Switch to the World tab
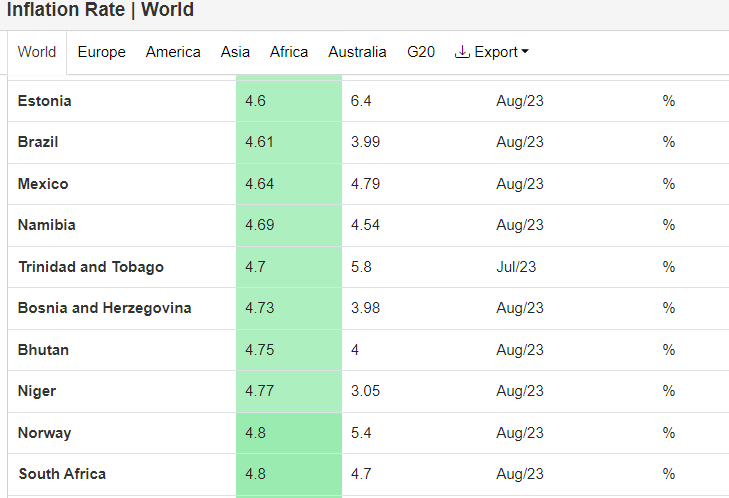The height and width of the screenshot is (498, 729). coord(37,52)
